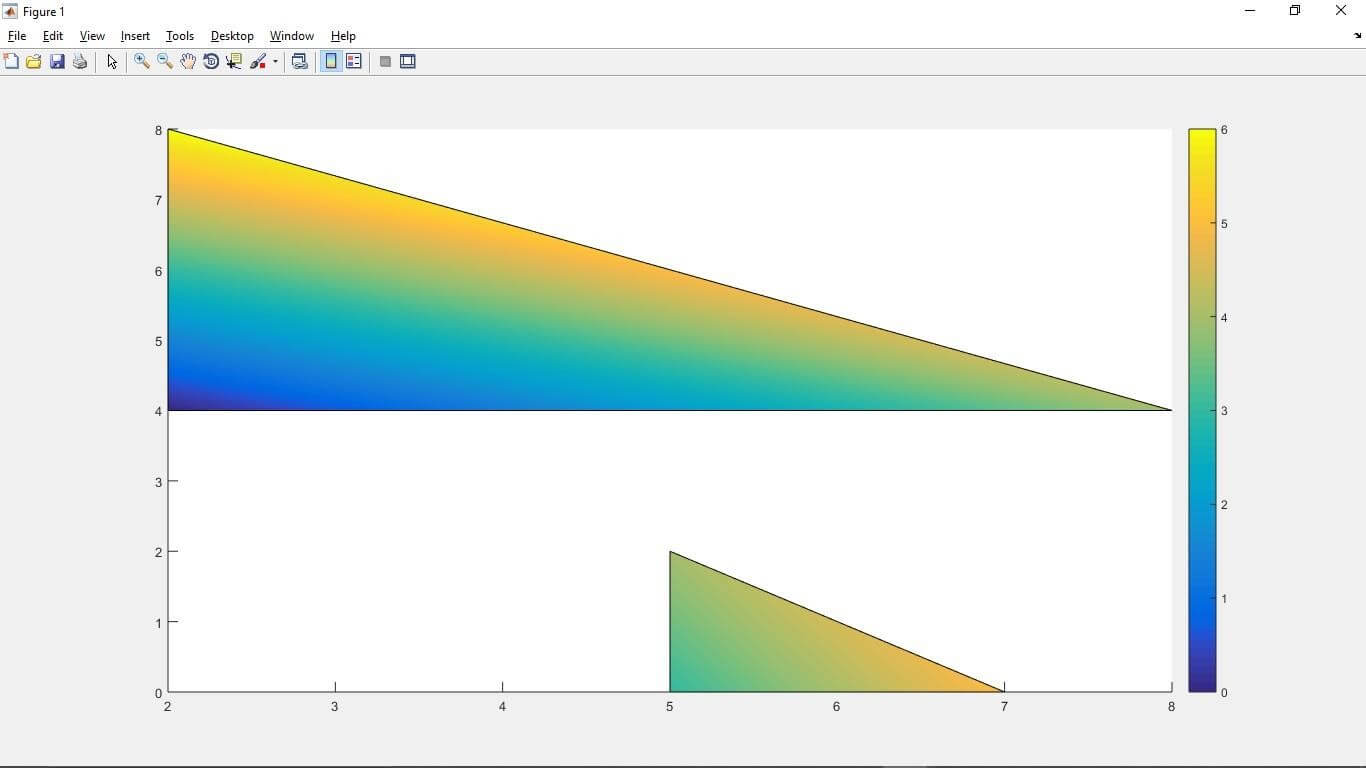Toggle the Edit Plot arrow mode
Screen dimensions: 1366x768
(111, 61)
